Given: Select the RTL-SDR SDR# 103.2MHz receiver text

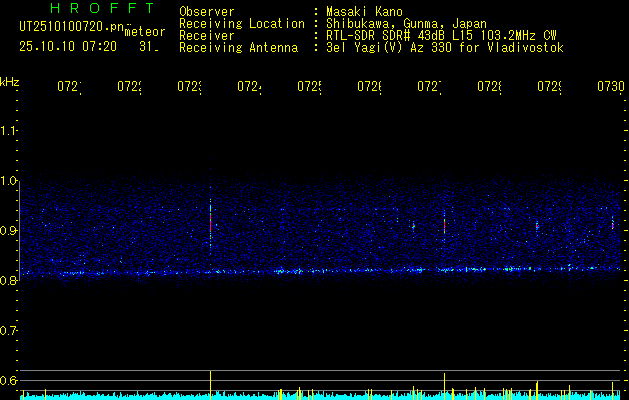Looking at the screenshot, I should [x=441, y=36].
